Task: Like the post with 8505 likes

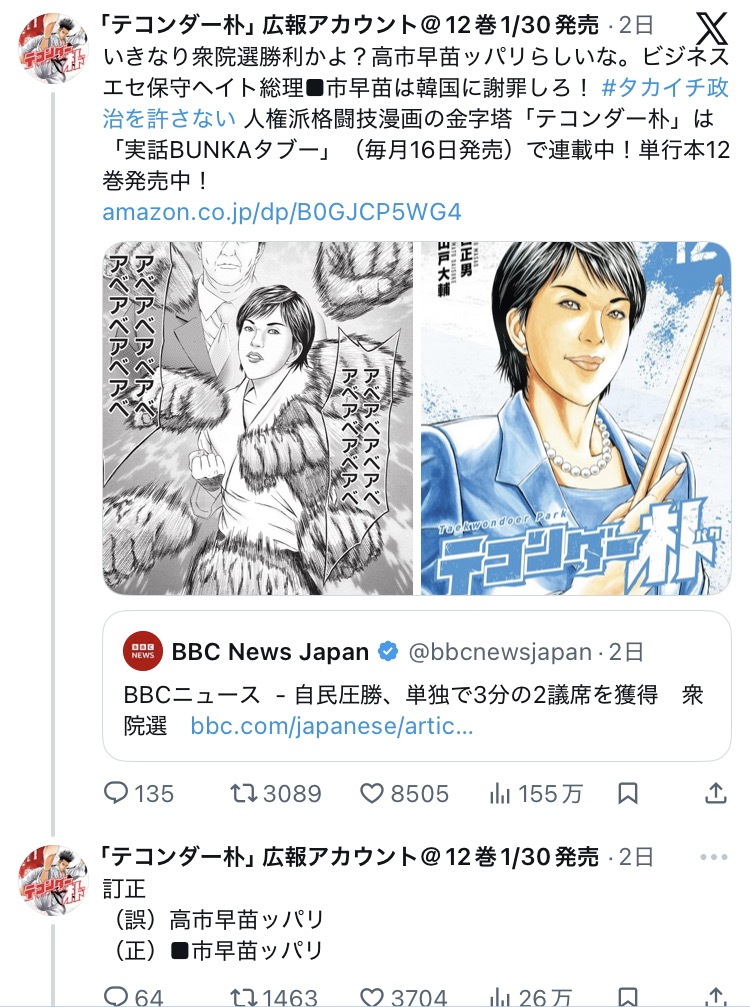Action: [x=372, y=793]
